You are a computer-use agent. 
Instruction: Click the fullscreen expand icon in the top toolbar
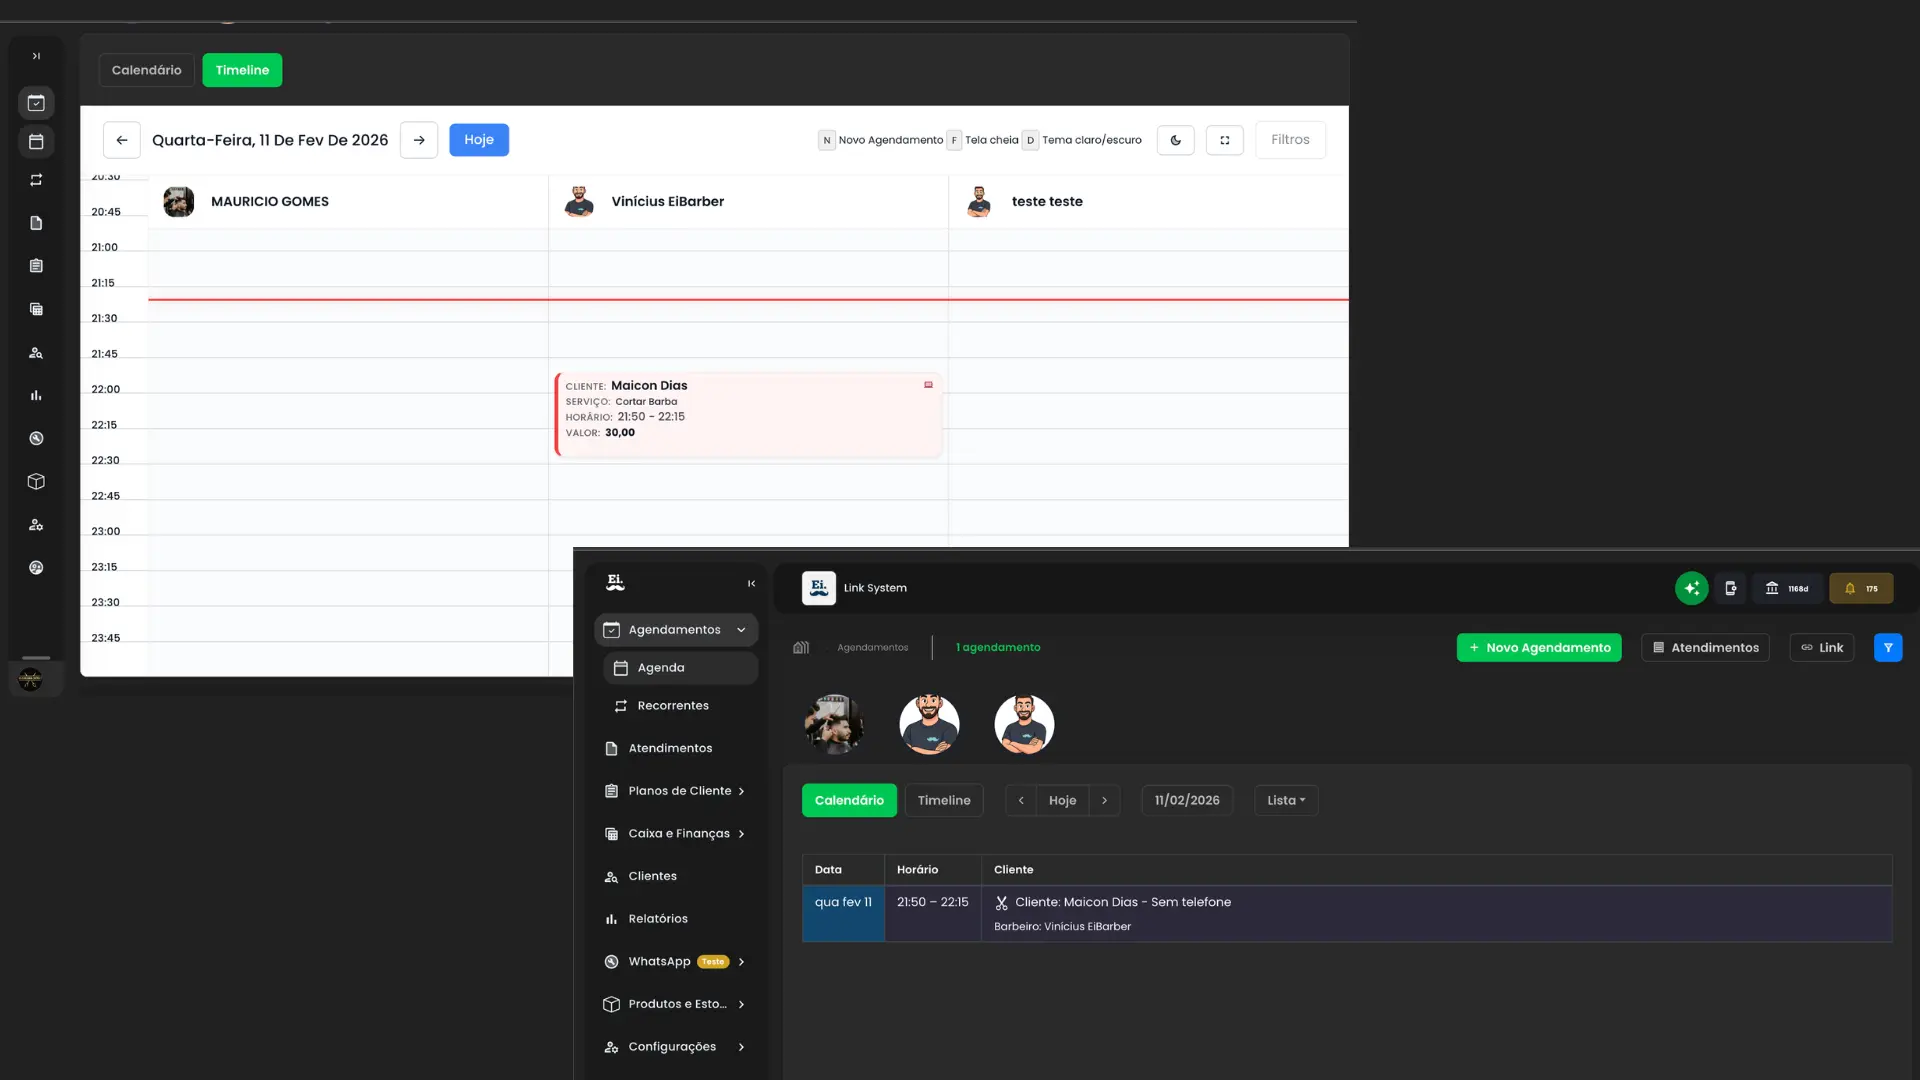click(1225, 140)
